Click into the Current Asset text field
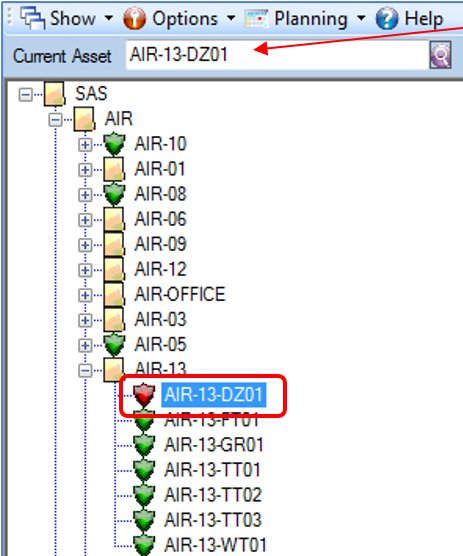The image size is (463, 556). 277,55
